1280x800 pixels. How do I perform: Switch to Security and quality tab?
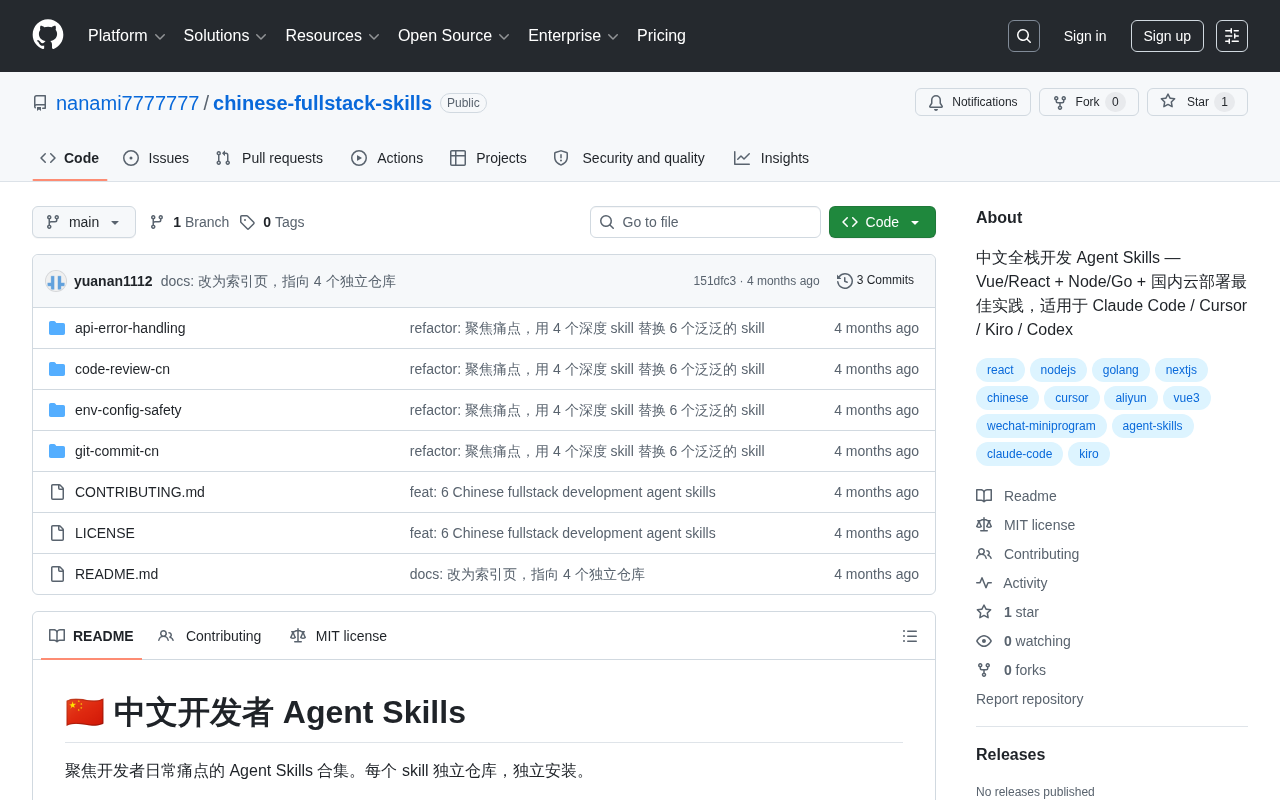click(629, 158)
